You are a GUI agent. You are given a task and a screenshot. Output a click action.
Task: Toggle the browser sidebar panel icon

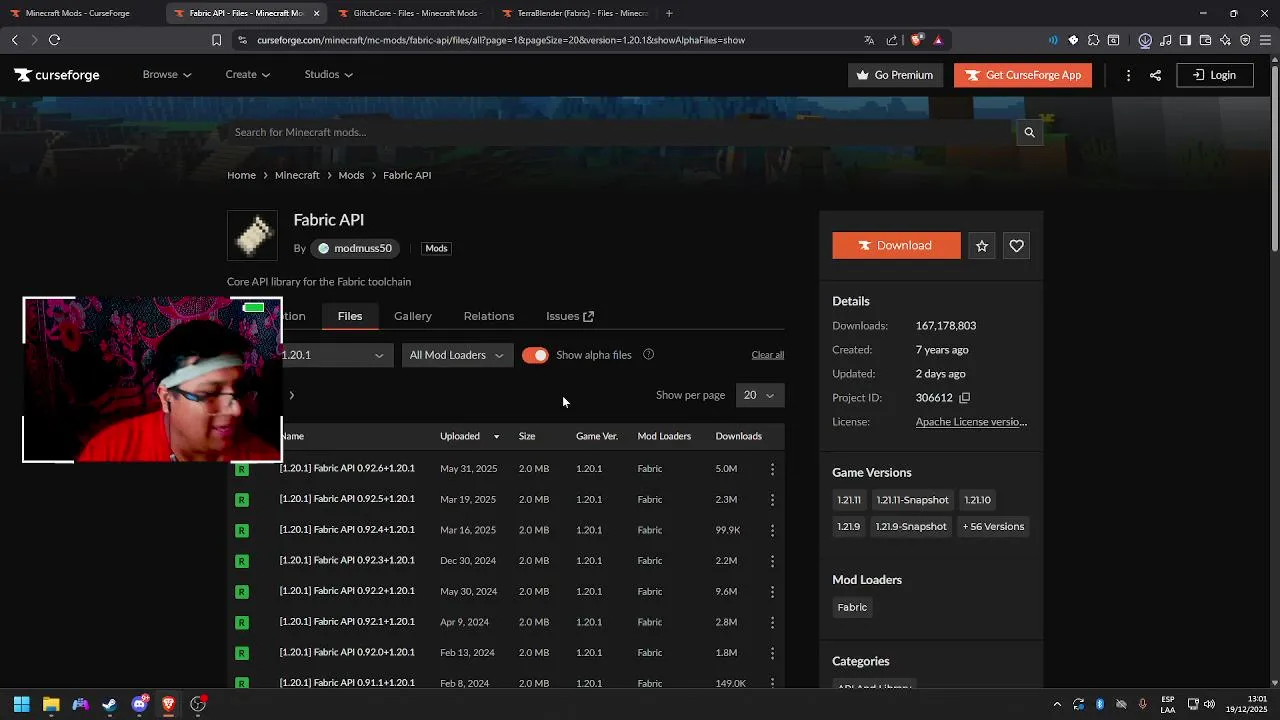click(x=1185, y=40)
